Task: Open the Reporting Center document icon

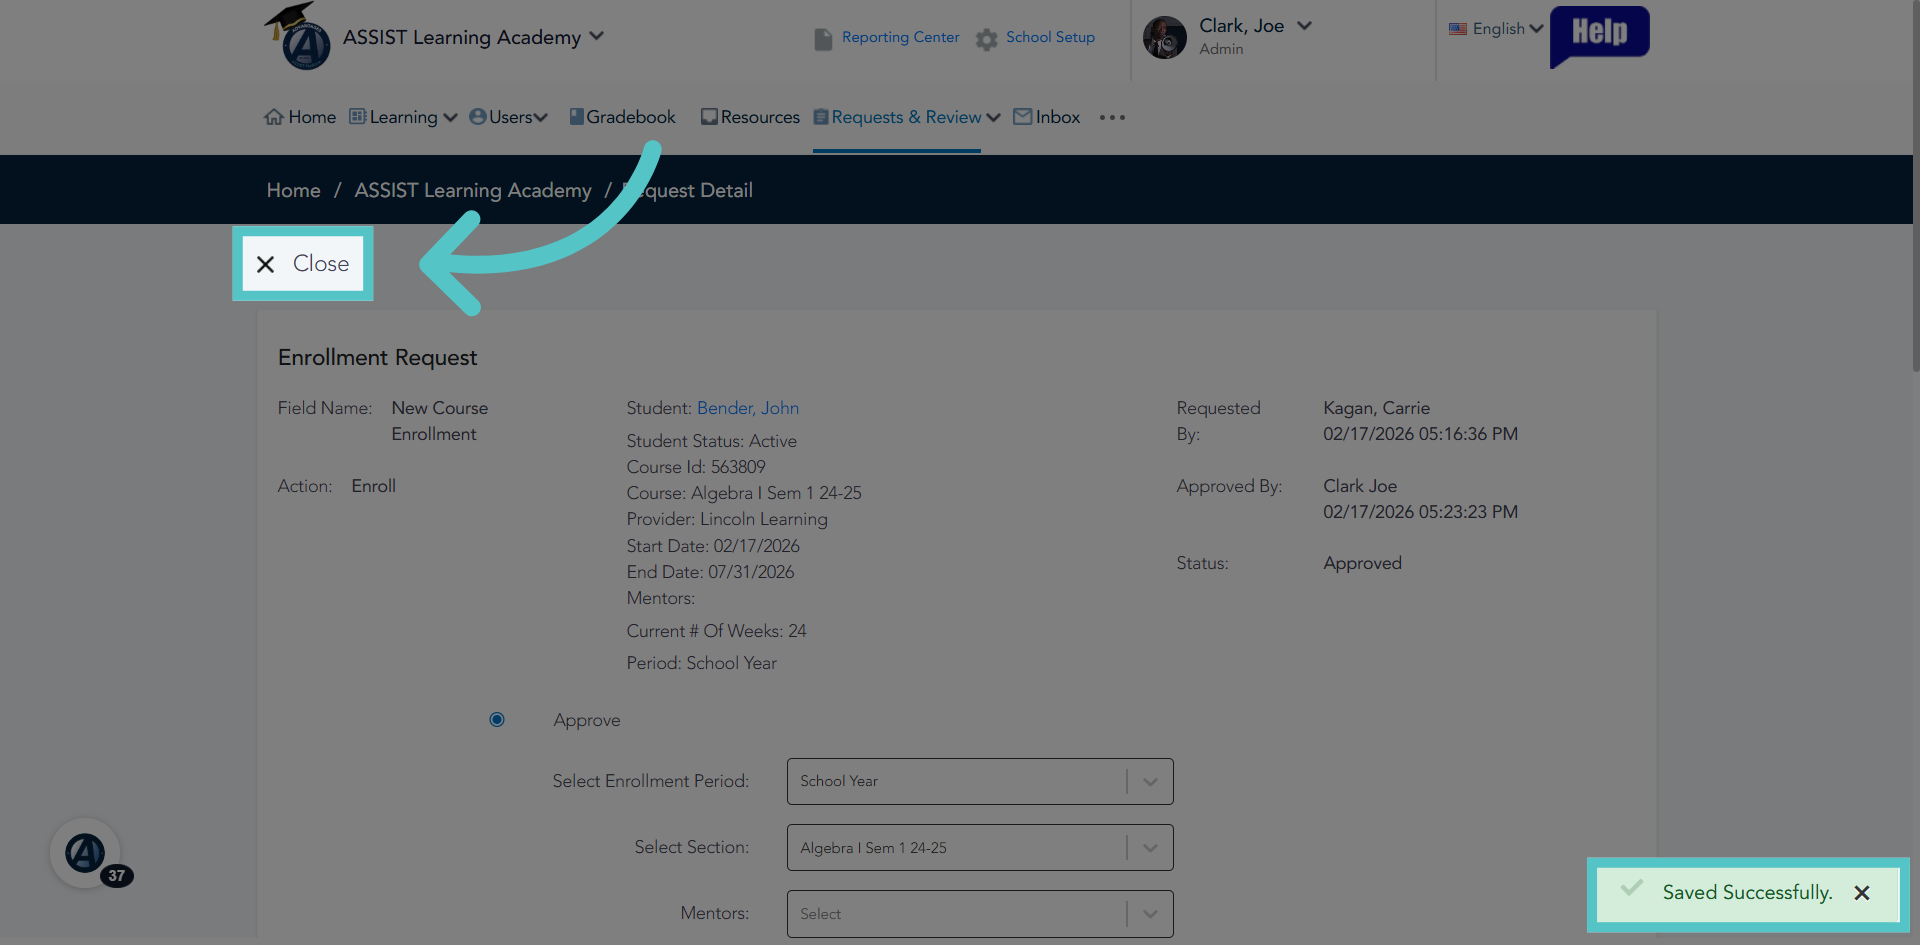Action: point(823,38)
